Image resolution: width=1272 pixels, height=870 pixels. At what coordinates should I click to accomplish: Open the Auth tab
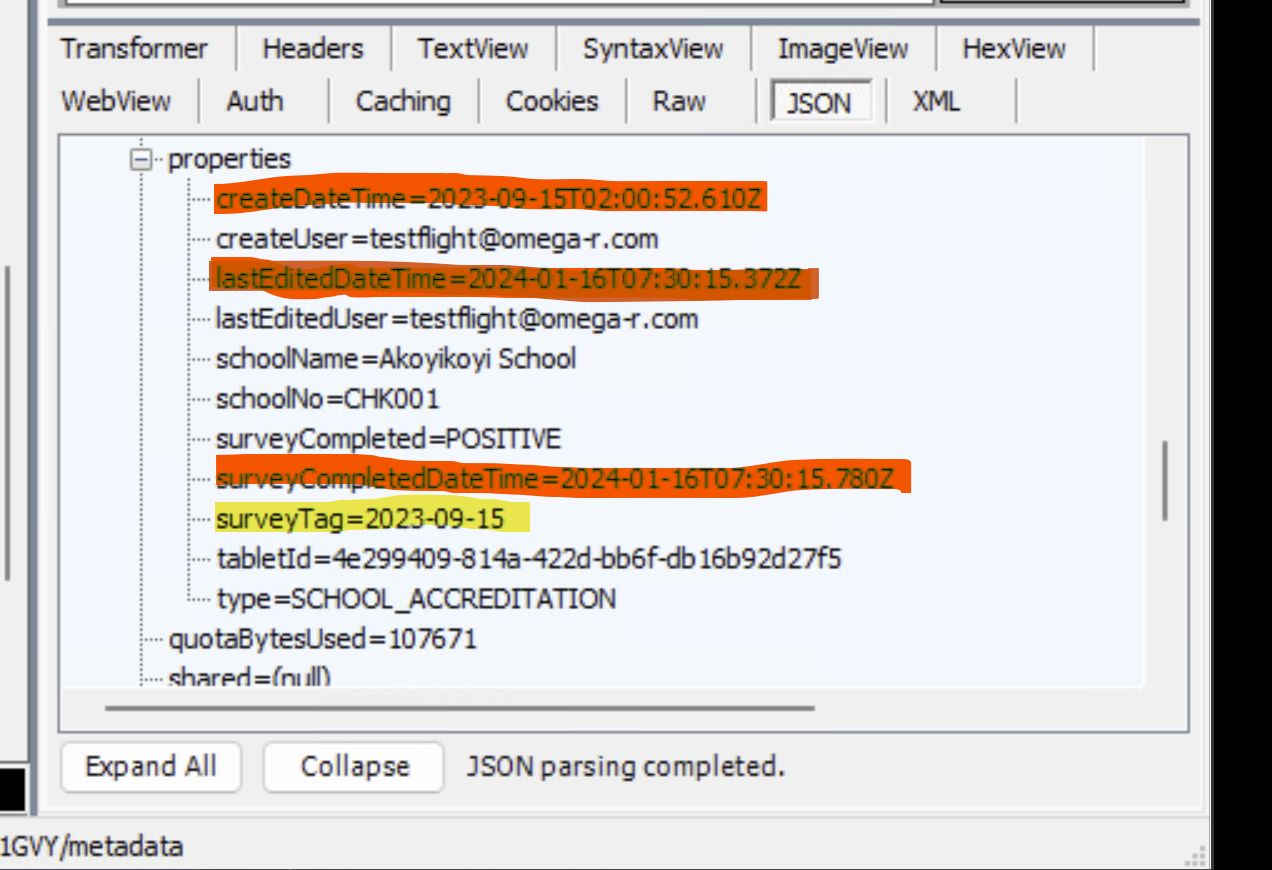(255, 101)
